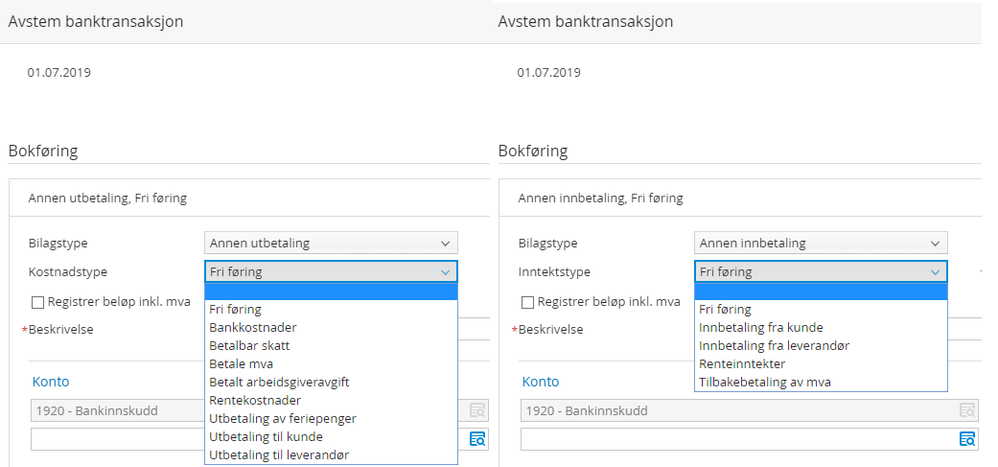Click greyed lookup icon on Bankinnskudd field, utbetaling form
998x467 pixels.
478,410
